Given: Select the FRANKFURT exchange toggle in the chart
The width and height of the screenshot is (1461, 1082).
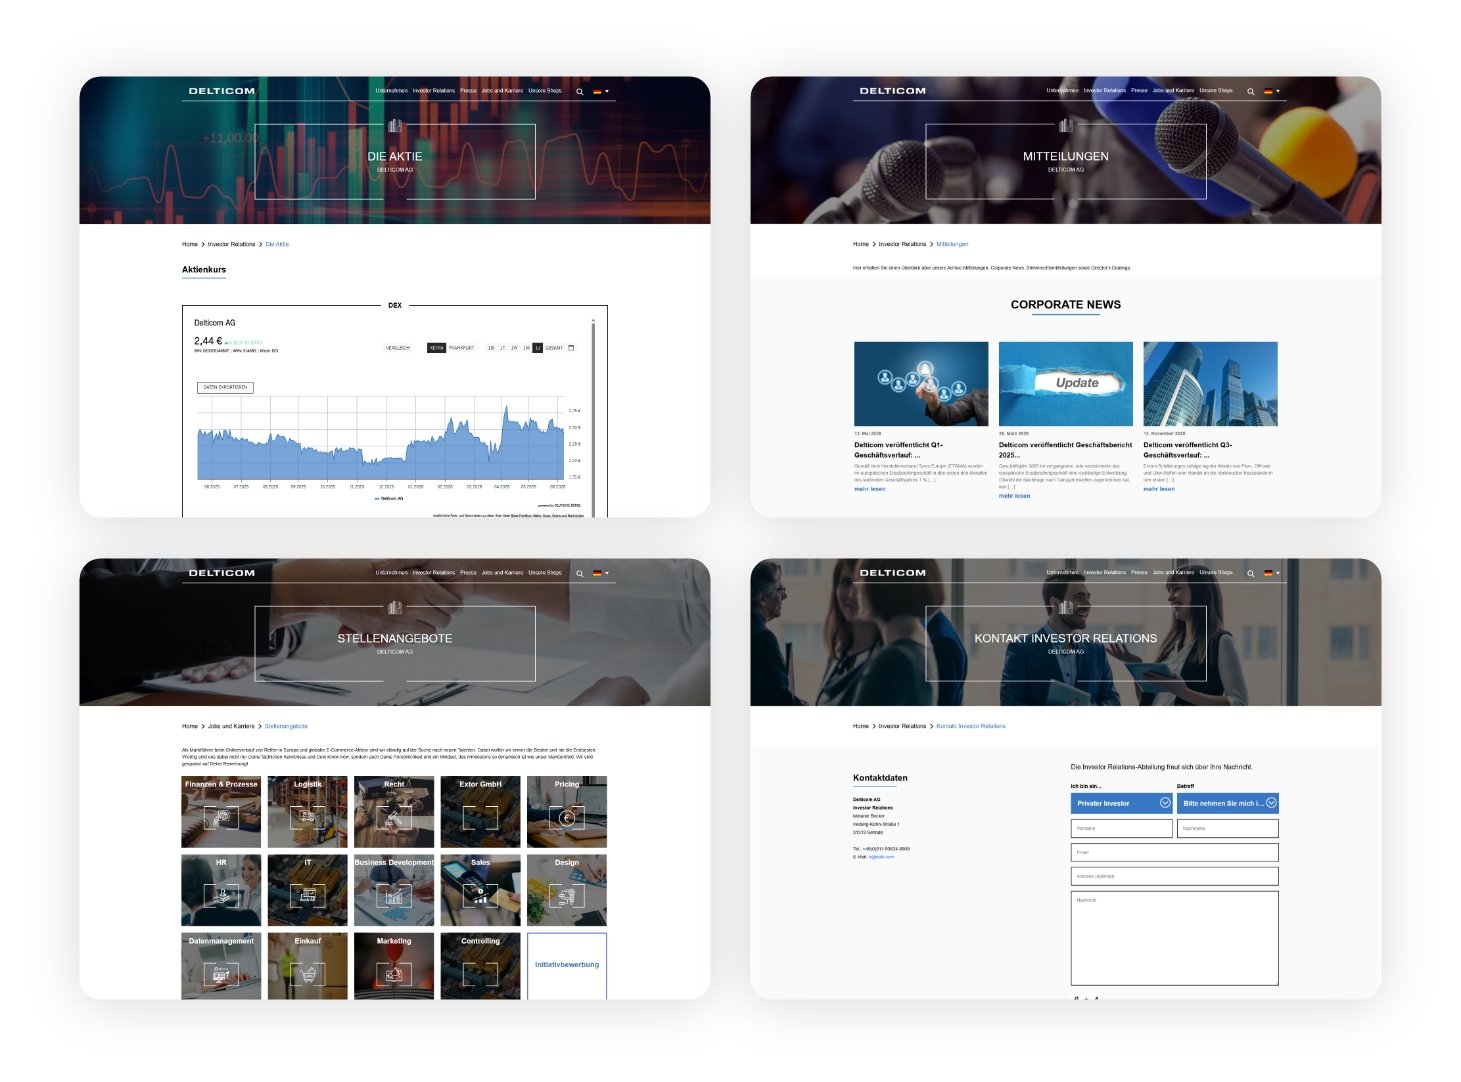Looking at the screenshot, I should pyautogui.click(x=461, y=348).
